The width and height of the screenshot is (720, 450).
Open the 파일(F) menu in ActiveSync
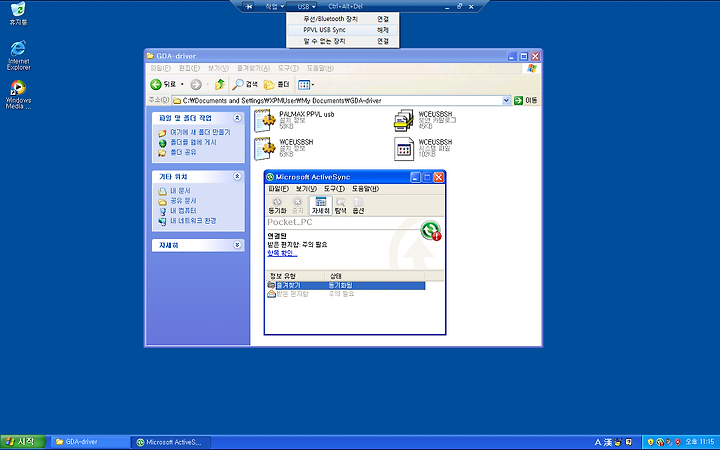[x=278, y=189]
